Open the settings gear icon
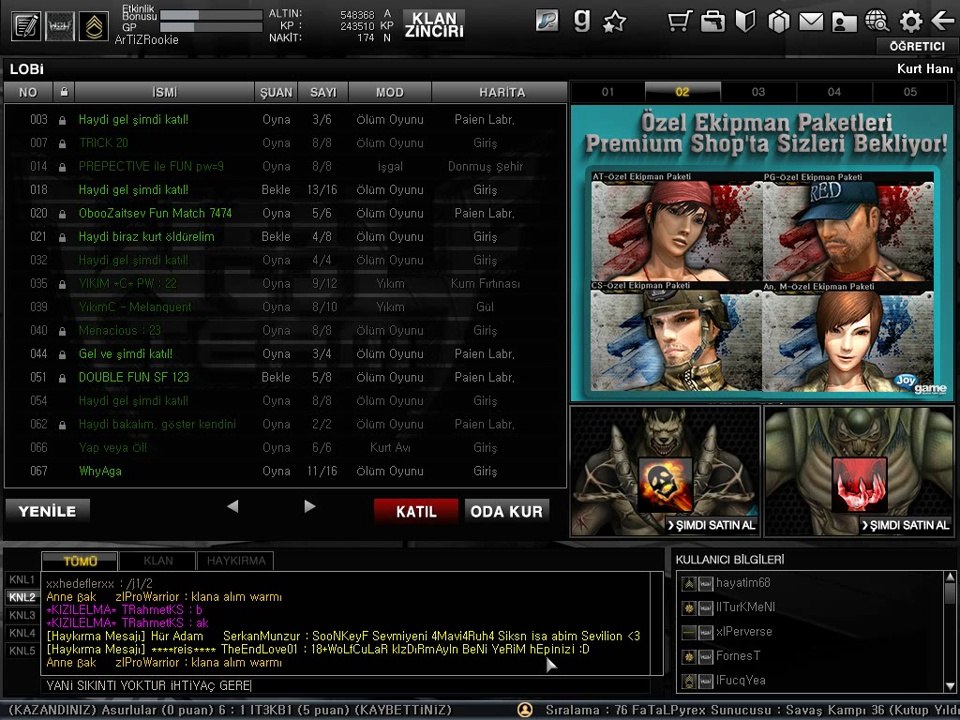 (x=910, y=21)
